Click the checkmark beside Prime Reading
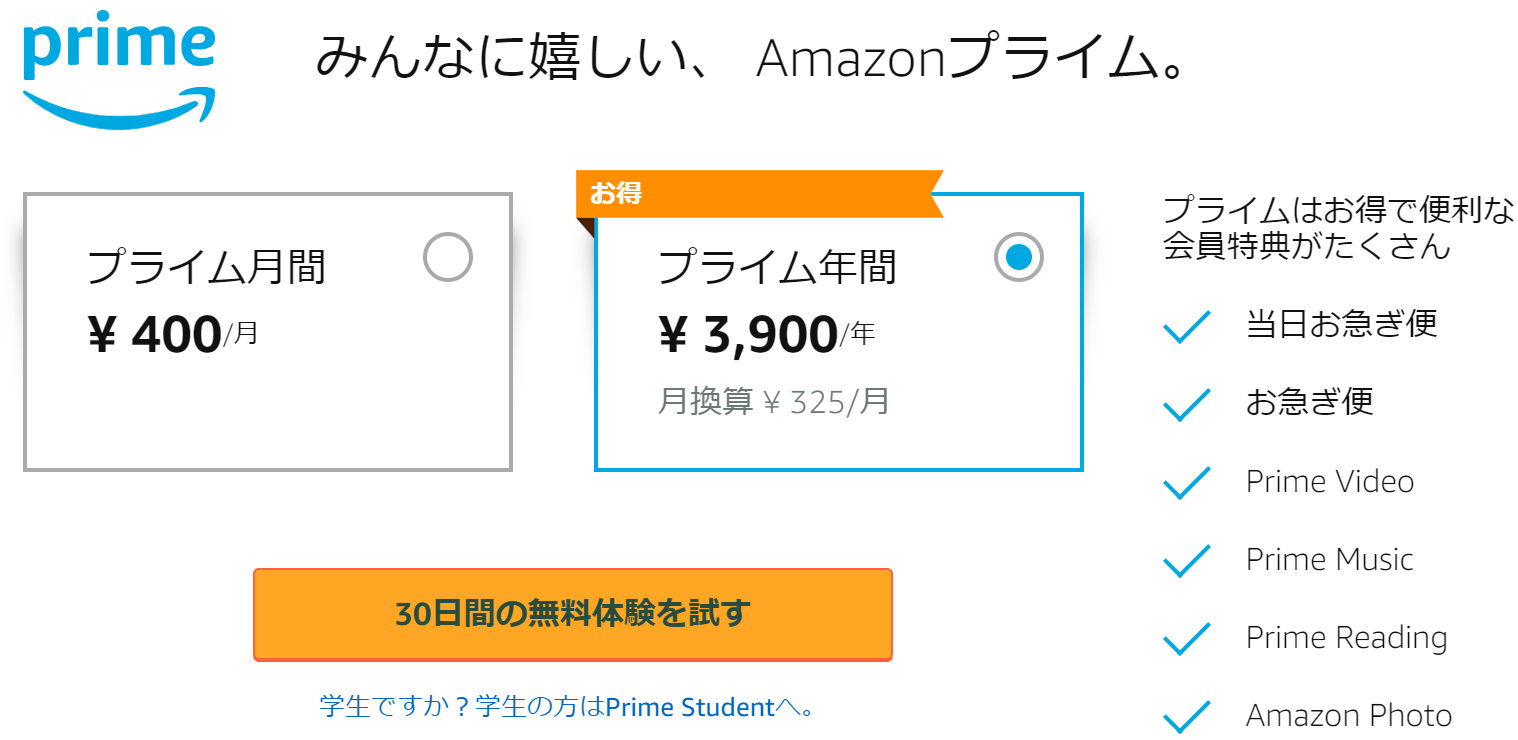This screenshot has height=740, width=1518. pyautogui.click(x=1188, y=638)
